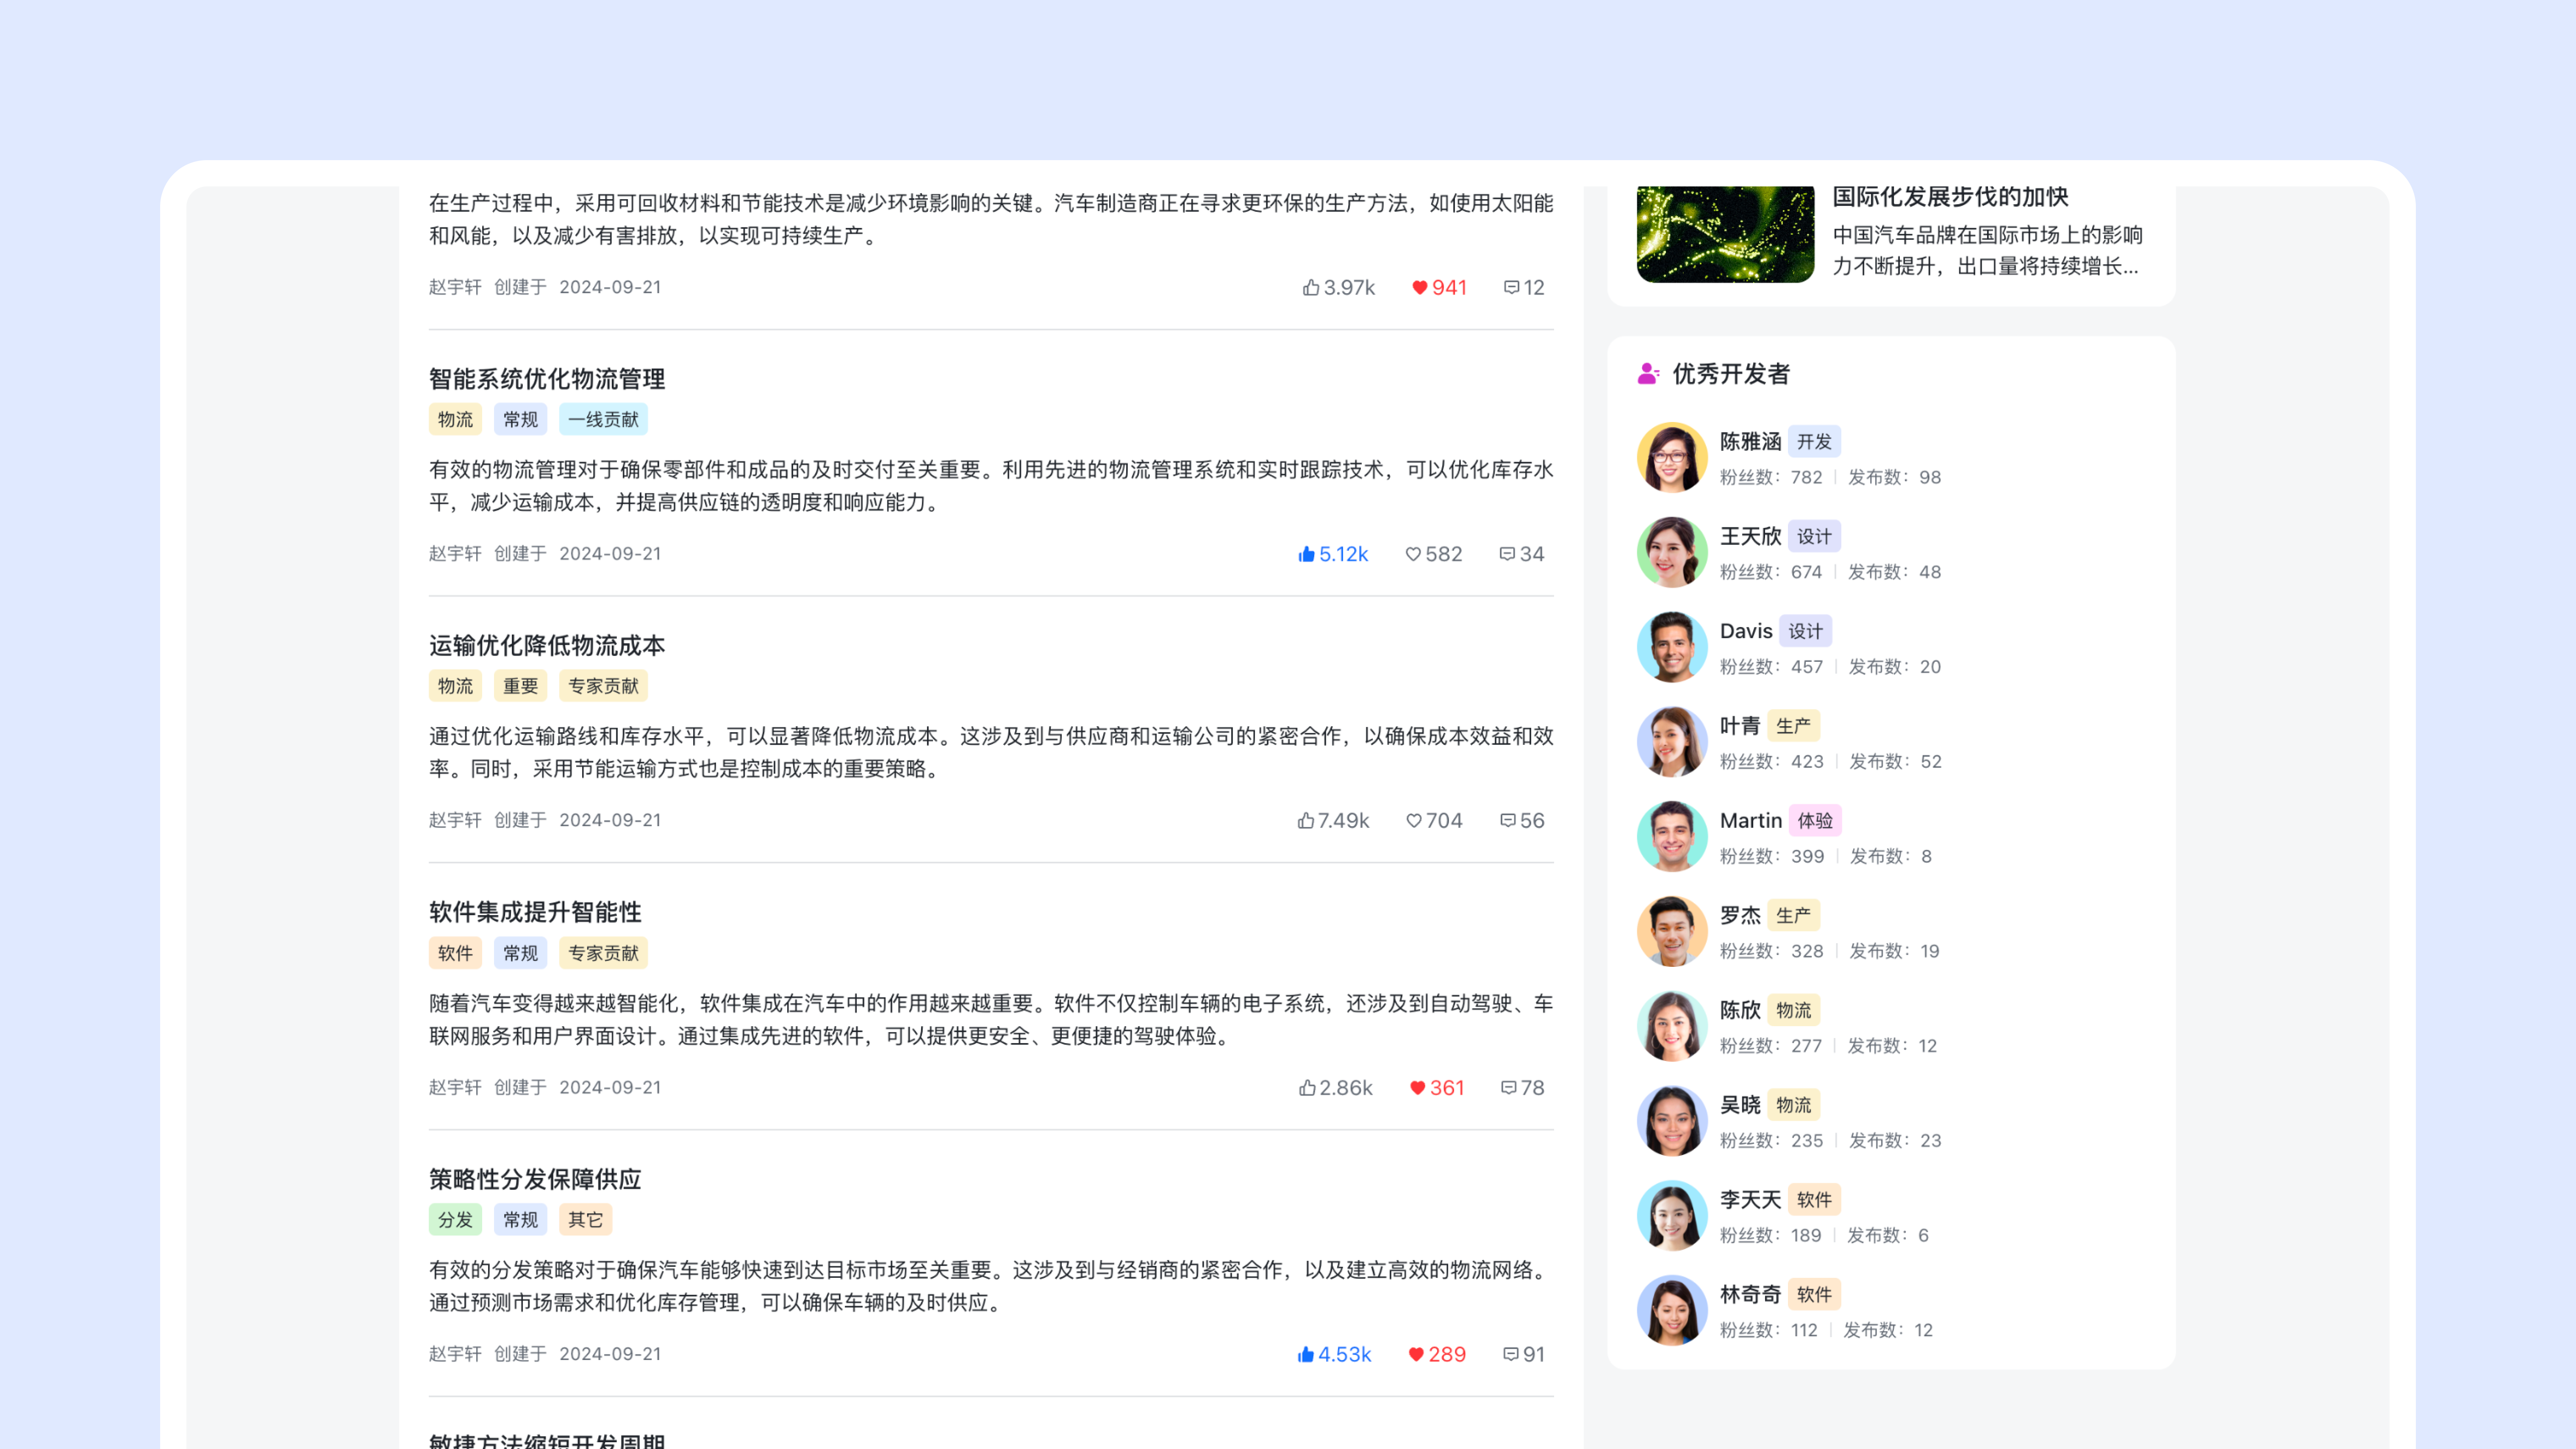
Task: Open the article 软件集成提升智能性
Action: coord(535,912)
